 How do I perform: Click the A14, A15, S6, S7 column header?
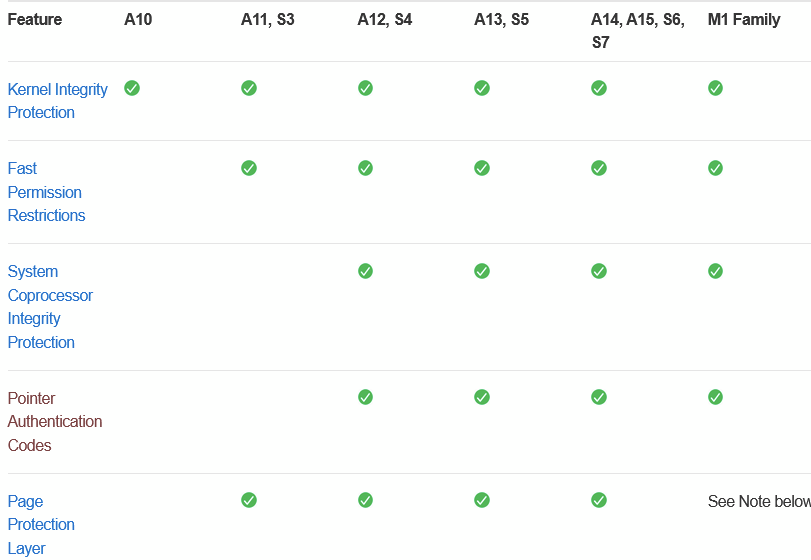pos(638,31)
